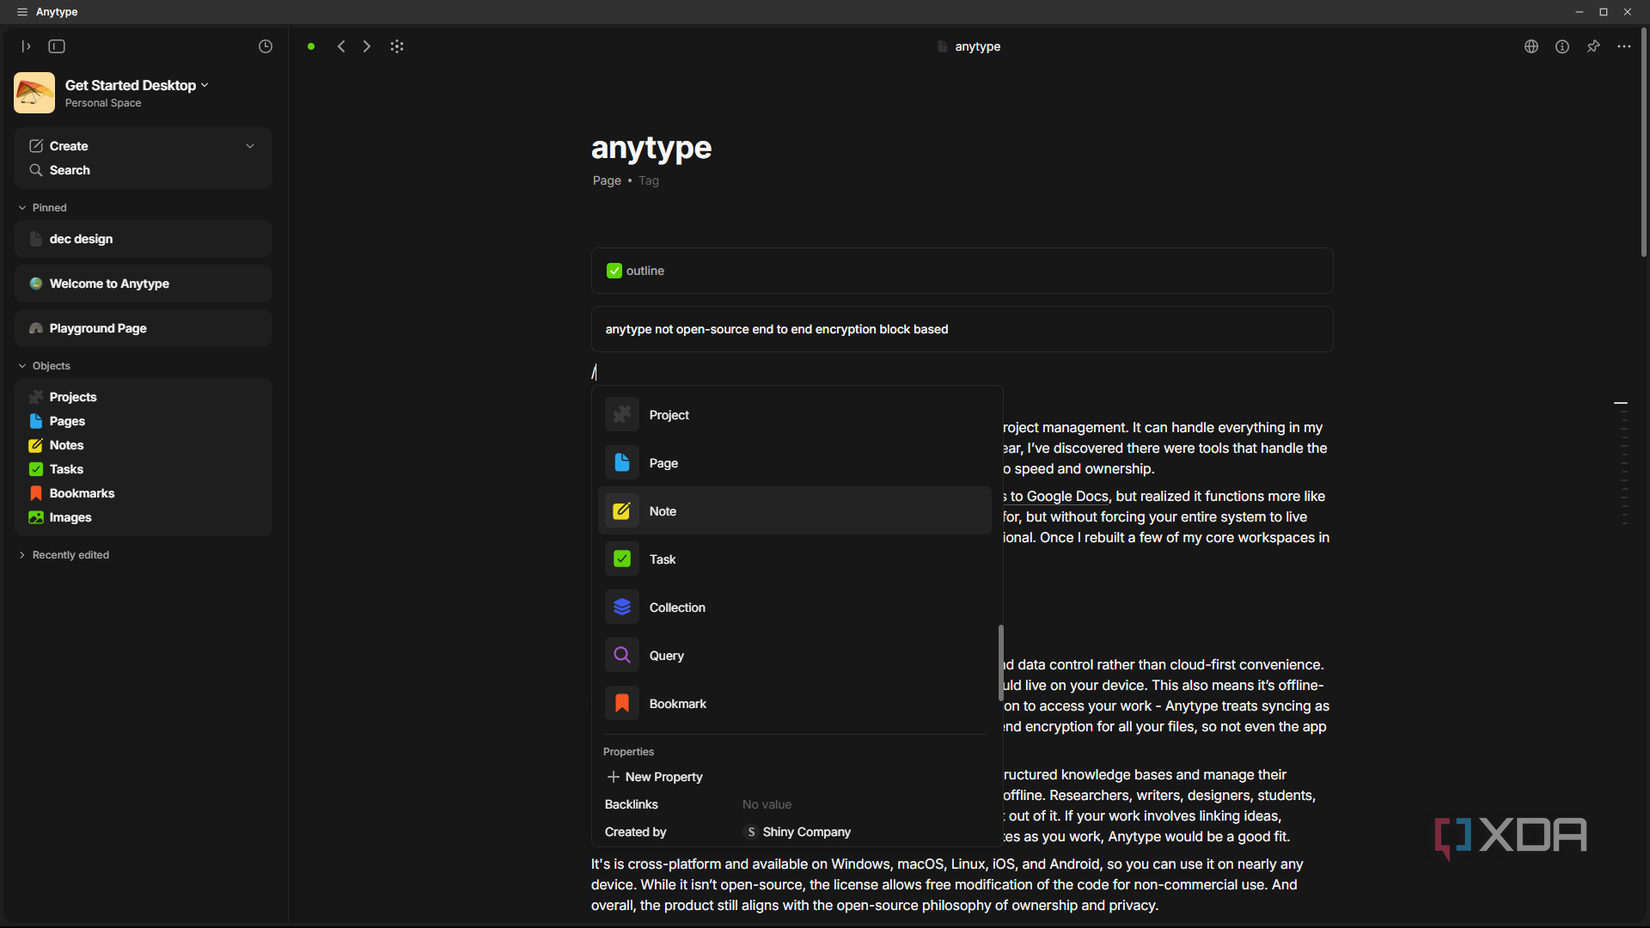Collapse the Pinned section
This screenshot has width=1650, height=928.
tap(43, 208)
